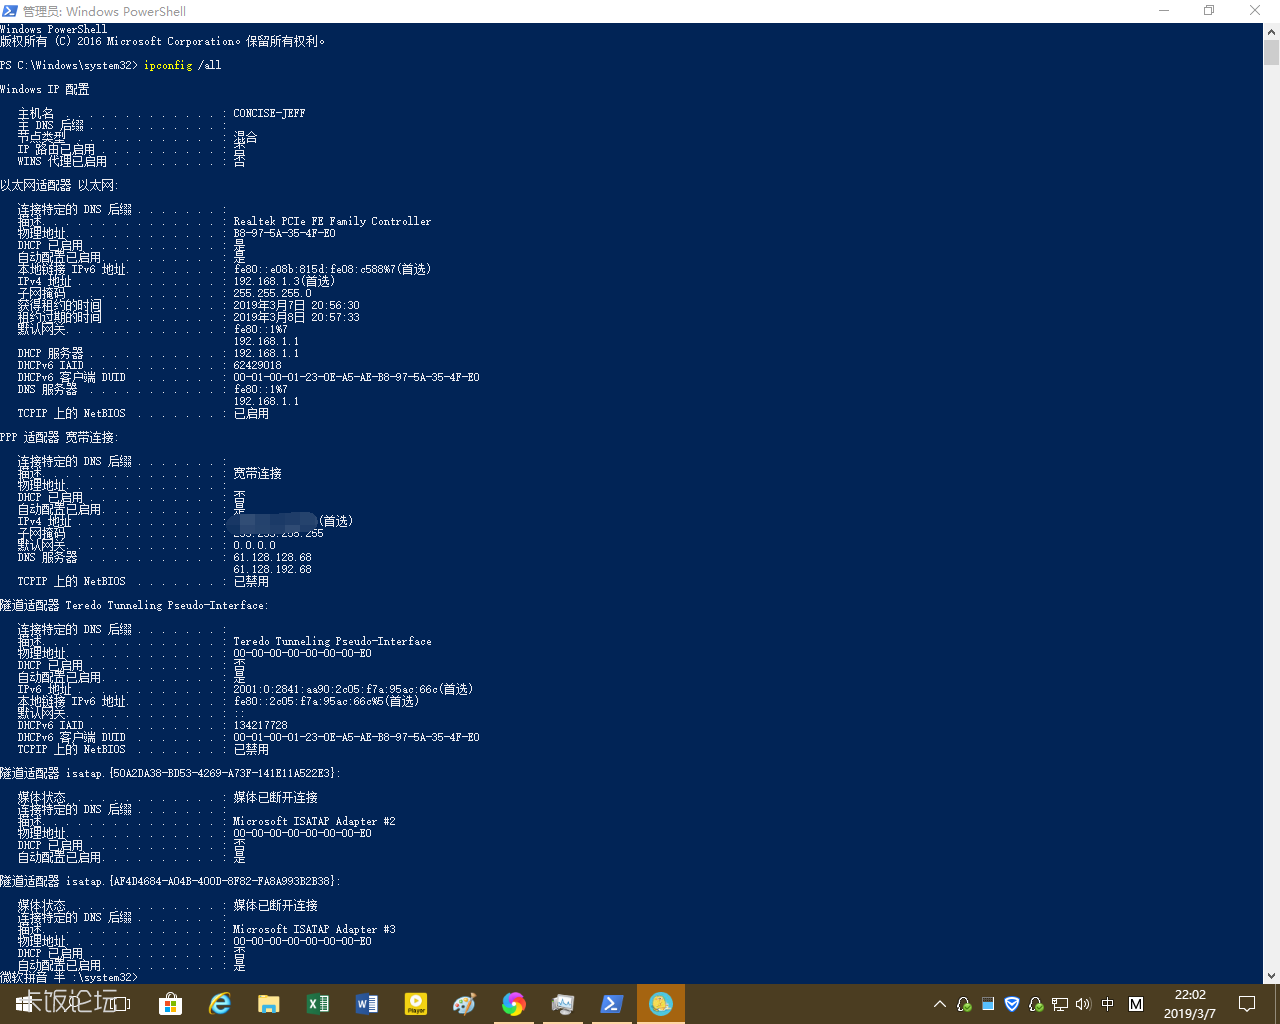The height and width of the screenshot is (1024, 1280).
Task: Click physical address B8-97-5A-35-4F-E0
Action: click(284, 233)
